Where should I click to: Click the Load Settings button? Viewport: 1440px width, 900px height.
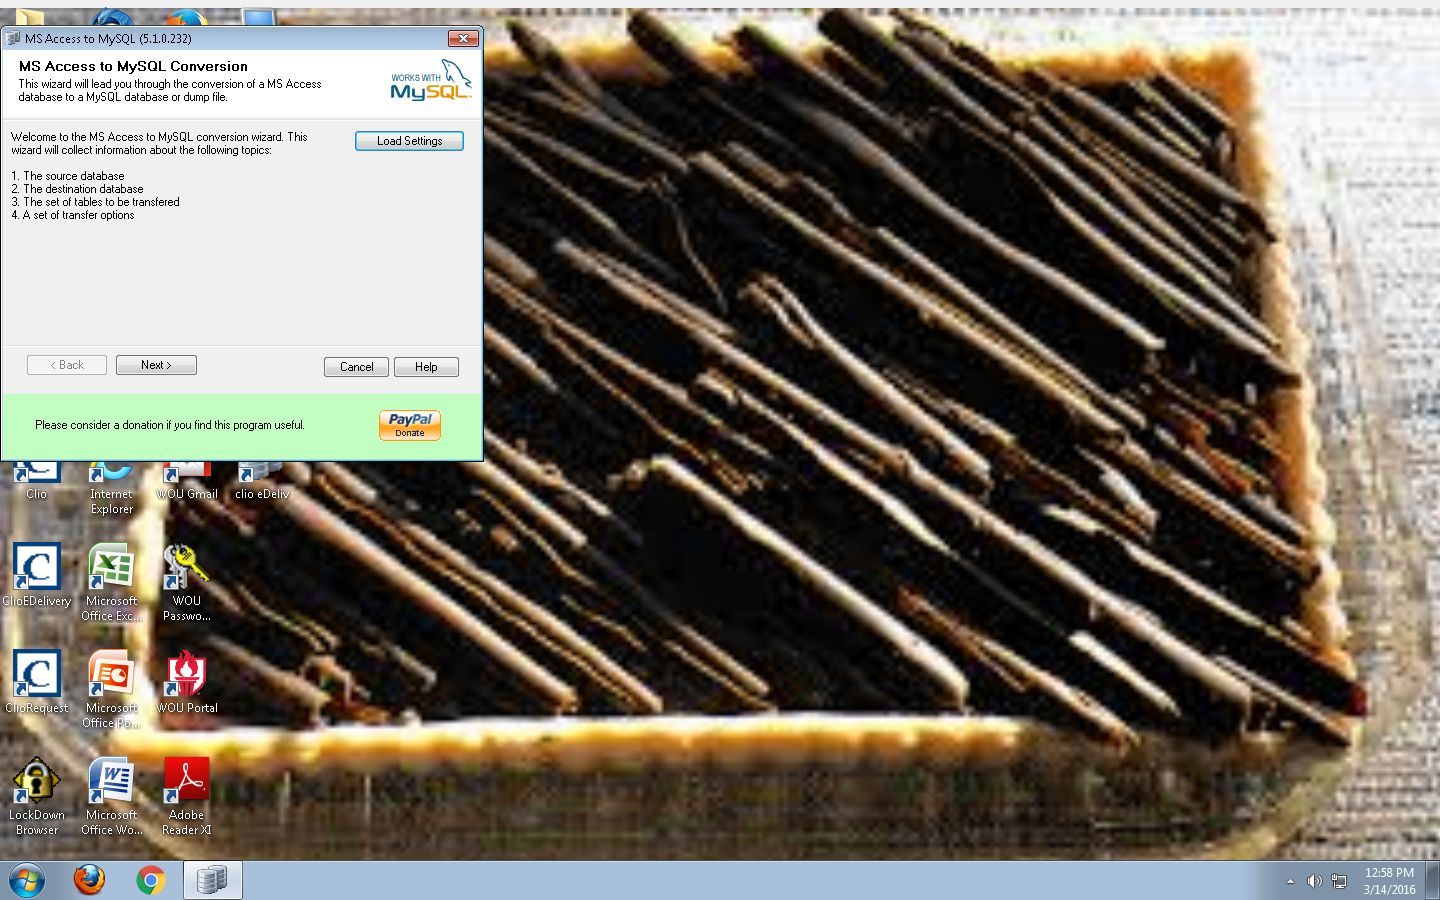[x=409, y=141]
